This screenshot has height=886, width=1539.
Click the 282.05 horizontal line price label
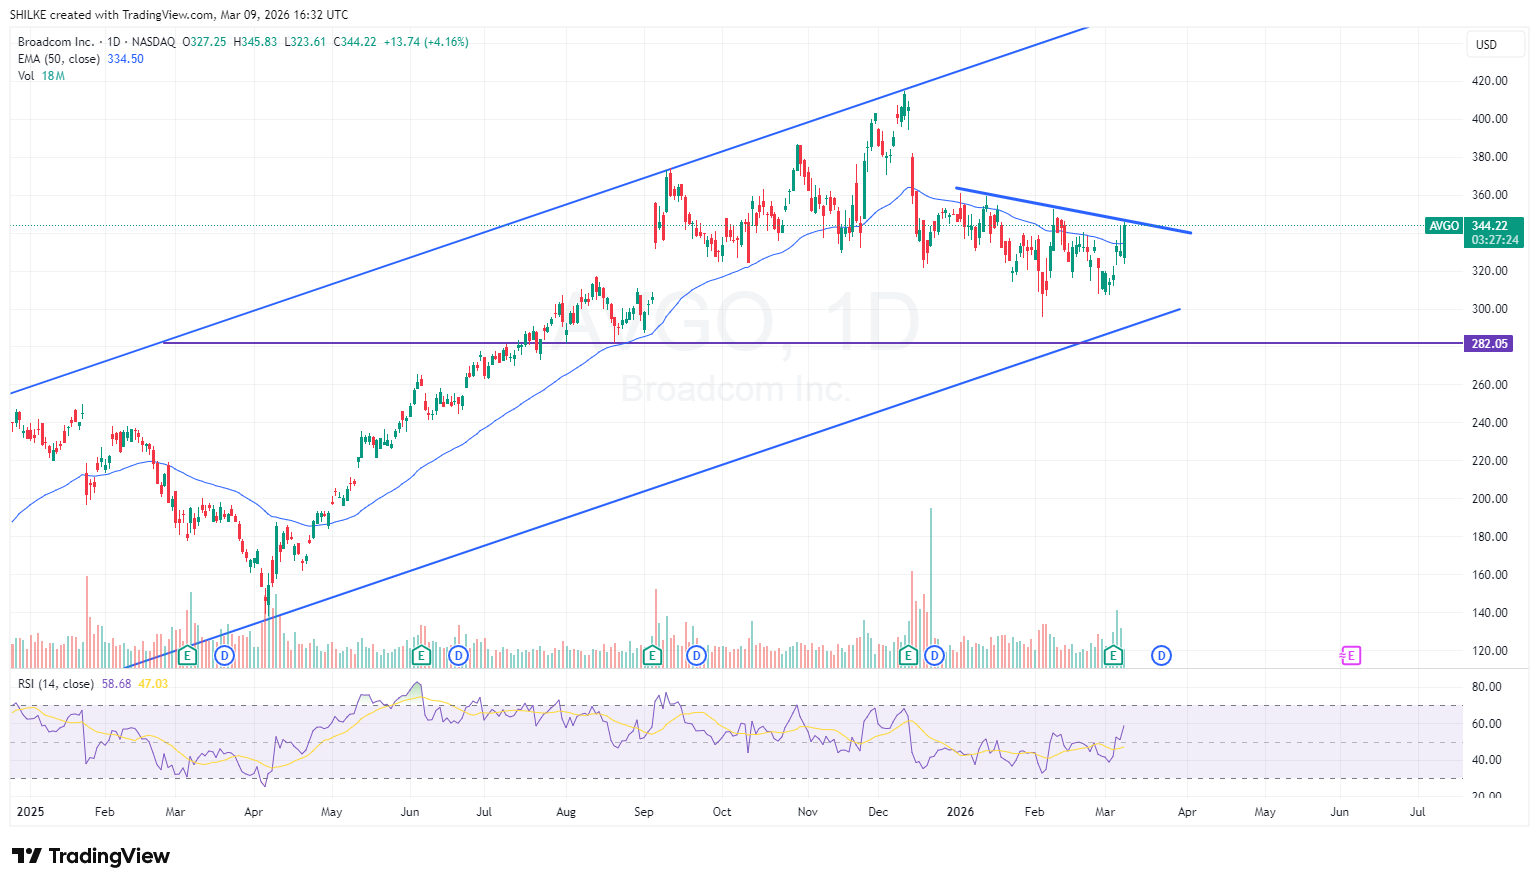(1490, 344)
